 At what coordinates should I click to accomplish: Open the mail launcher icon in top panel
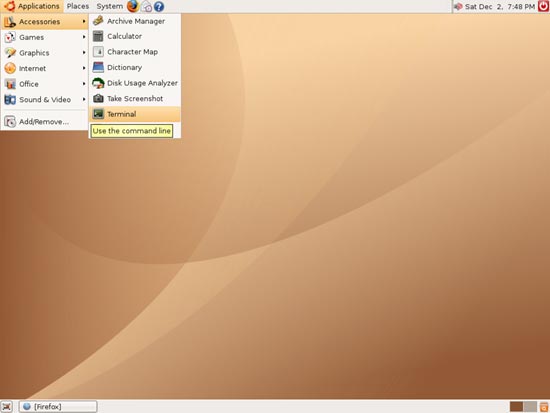coord(147,7)
